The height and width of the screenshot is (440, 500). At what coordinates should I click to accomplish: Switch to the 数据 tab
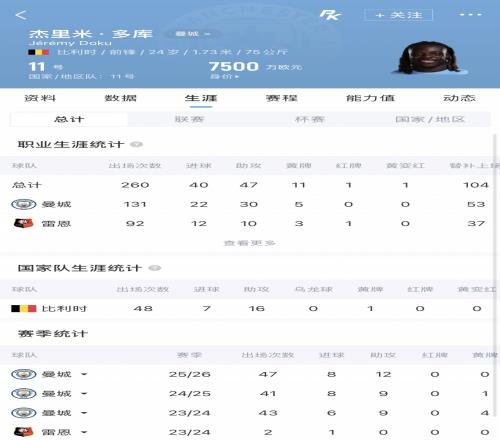point(121,98)
